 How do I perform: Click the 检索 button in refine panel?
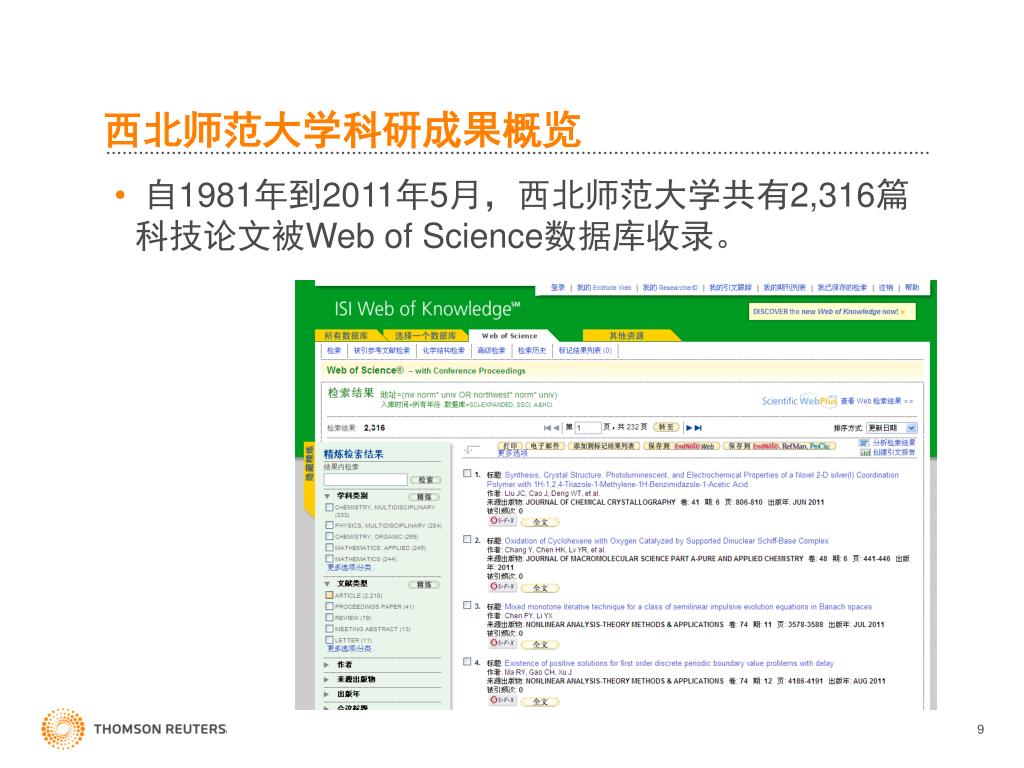point(426,480)
